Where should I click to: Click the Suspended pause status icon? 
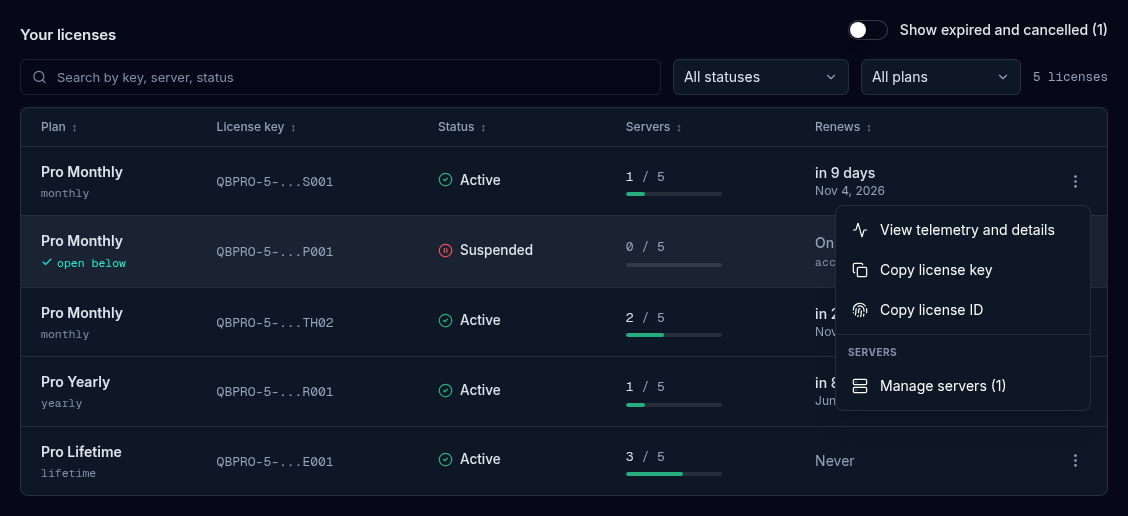[445, 250]
